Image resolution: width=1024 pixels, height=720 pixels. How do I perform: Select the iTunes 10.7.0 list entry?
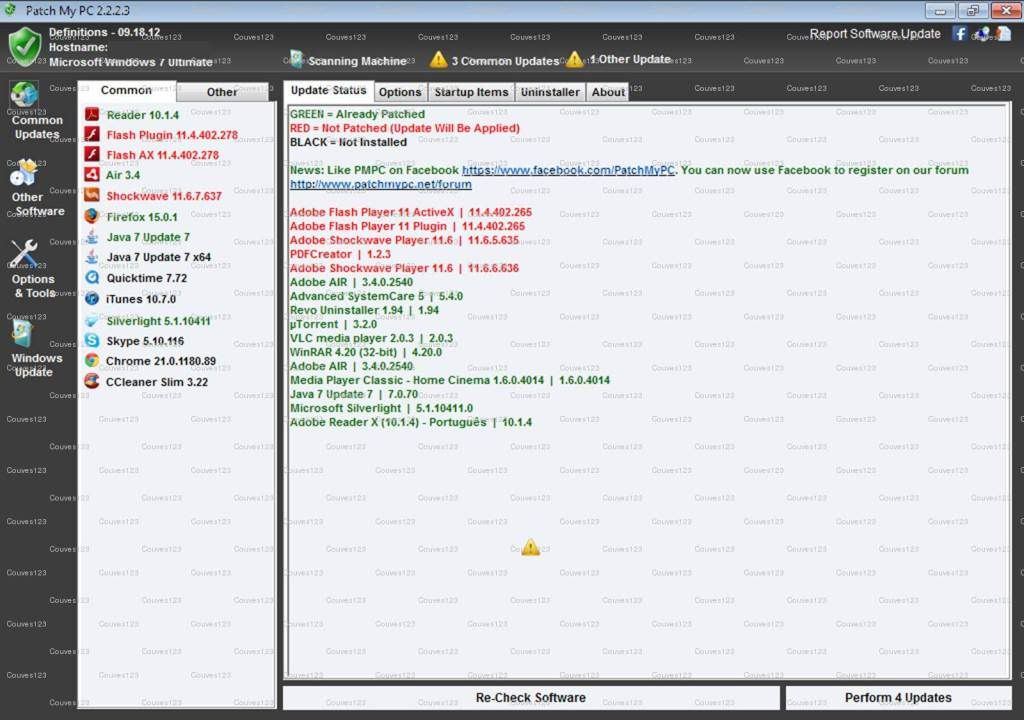140,299
